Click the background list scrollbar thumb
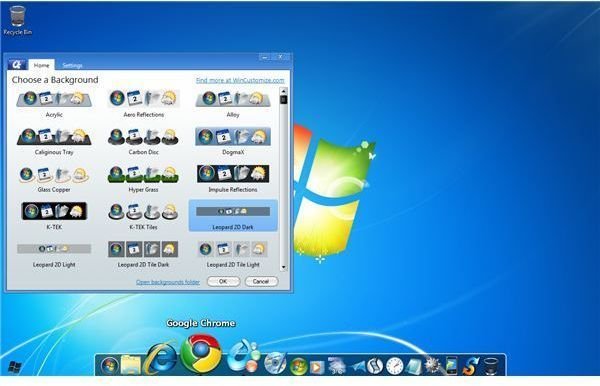 tap(283, 99)
